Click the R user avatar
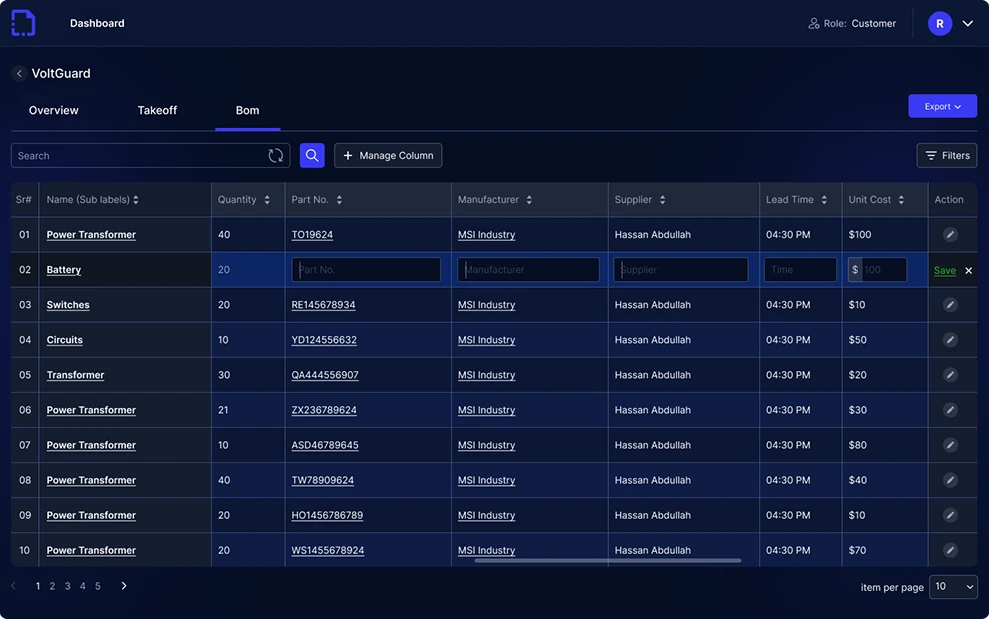 pyautogui.click(x=940, y=23)
